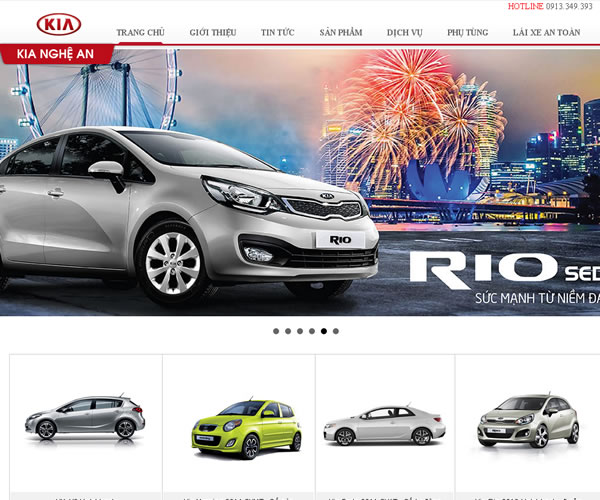The width and height of the screenshot is (600, 500).
Task: Expand the Dịch Vụ menu
Action: click(x=405, y=32)
